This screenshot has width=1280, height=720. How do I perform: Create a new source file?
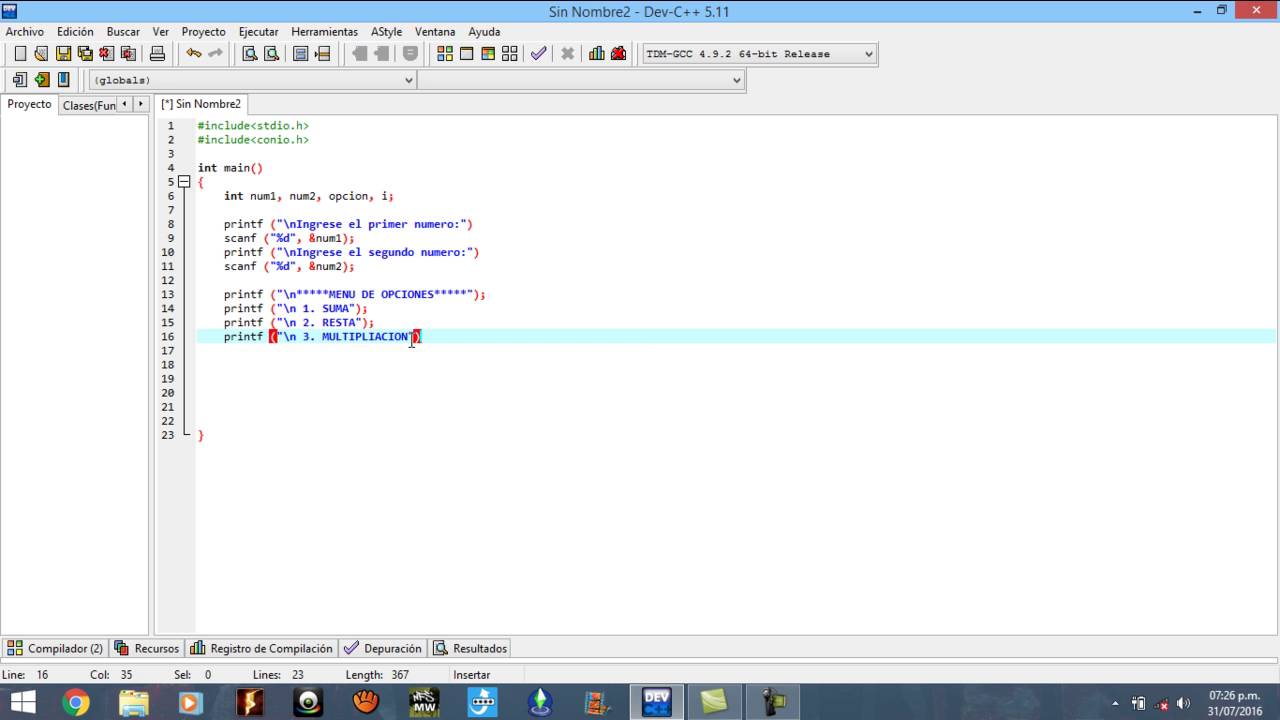[20, 54]
